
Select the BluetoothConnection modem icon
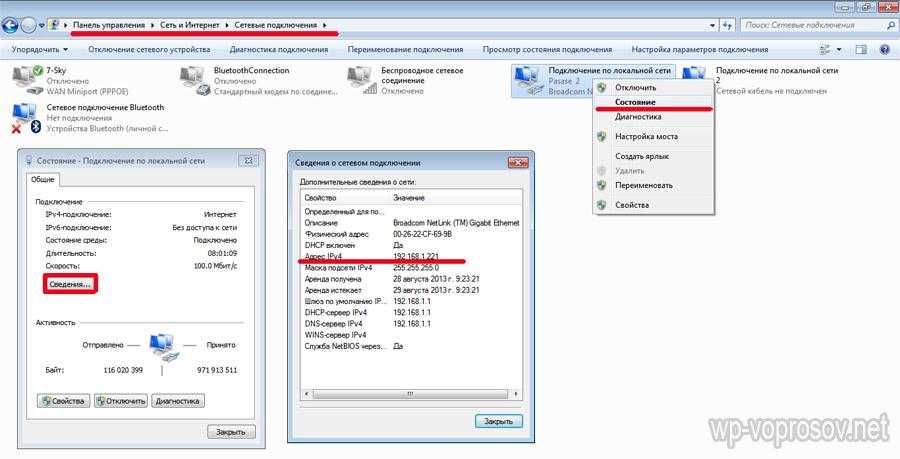pyautogui.click(x=195, y=80)
